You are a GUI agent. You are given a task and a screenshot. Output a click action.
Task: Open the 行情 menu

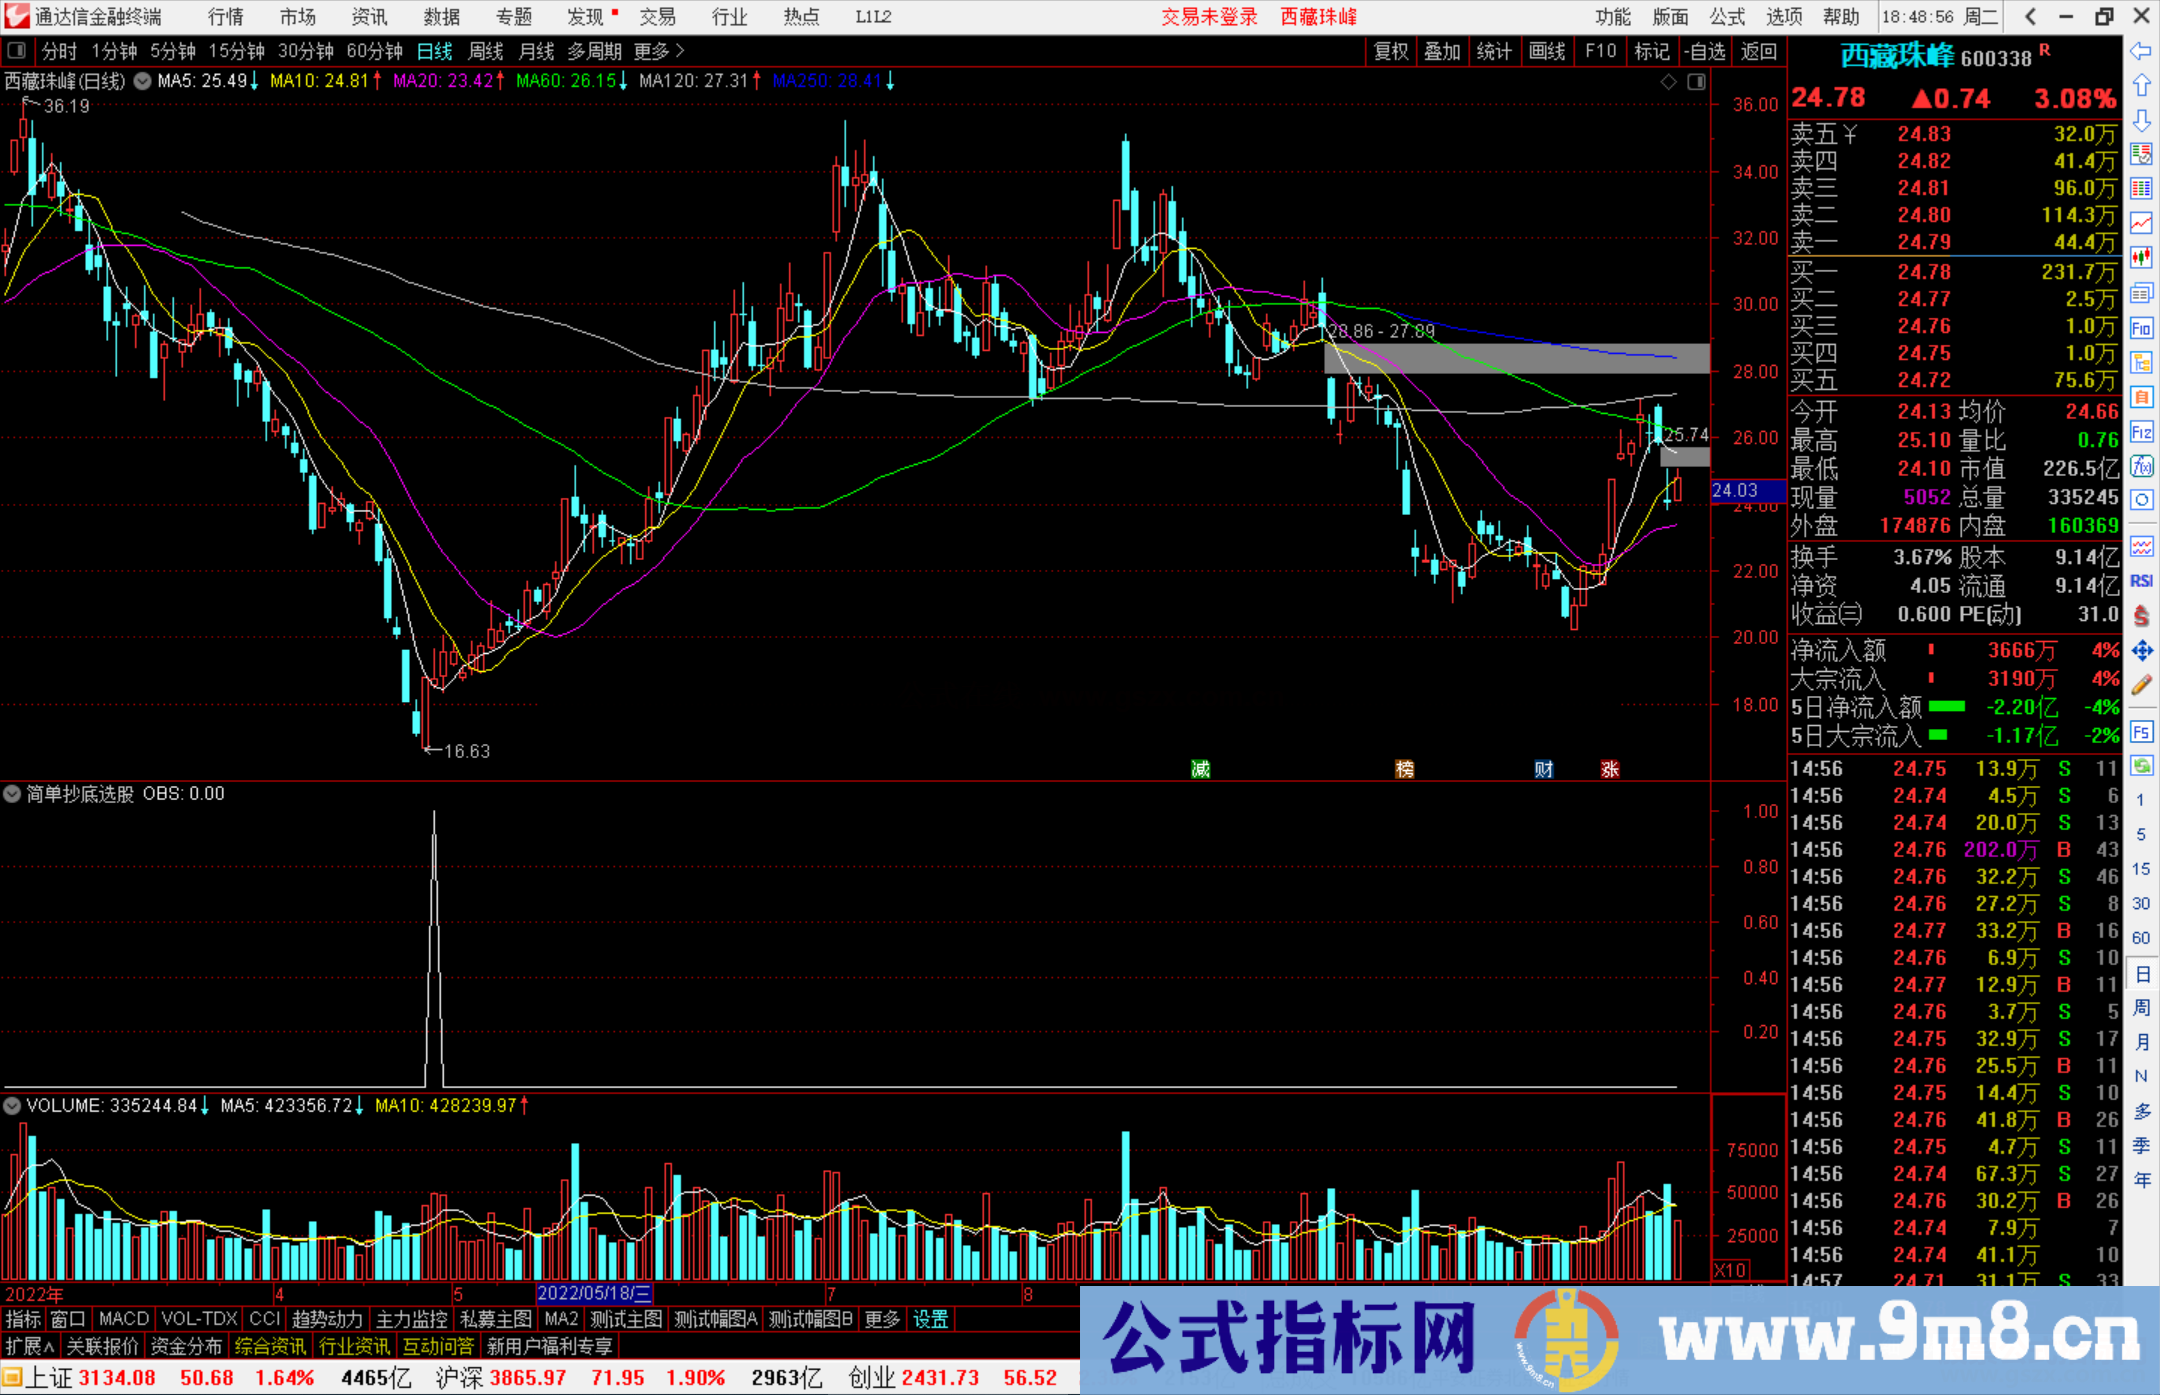click(x=225, y=16)
